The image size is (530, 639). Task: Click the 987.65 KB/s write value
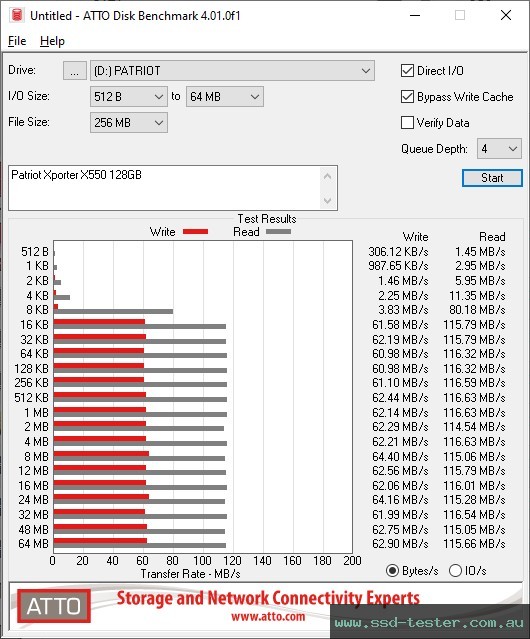pyautogui.click(x=398, y=266)
